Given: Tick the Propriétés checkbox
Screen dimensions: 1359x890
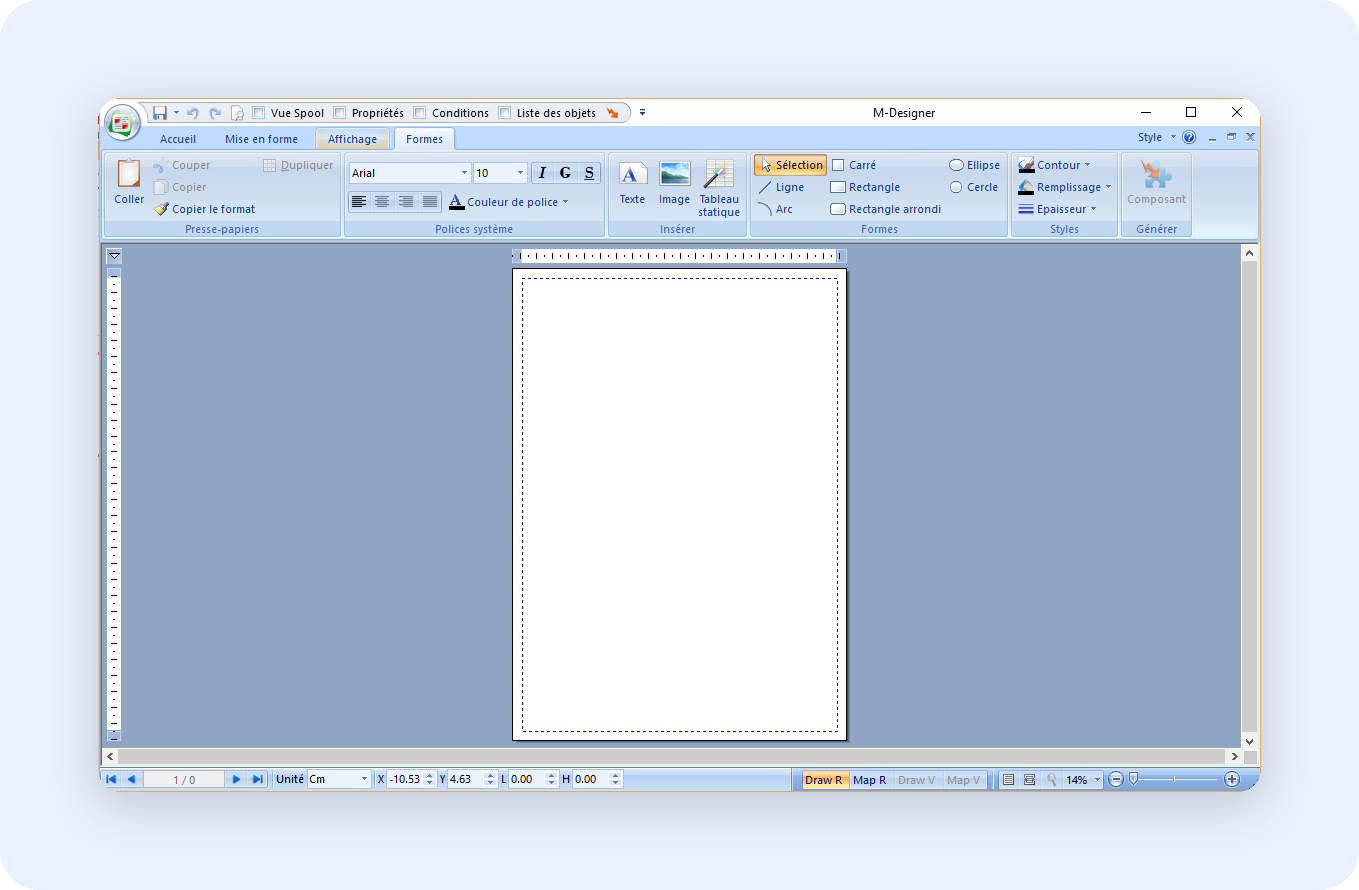Looking at the screenshot, I should [x=340, y=113].
